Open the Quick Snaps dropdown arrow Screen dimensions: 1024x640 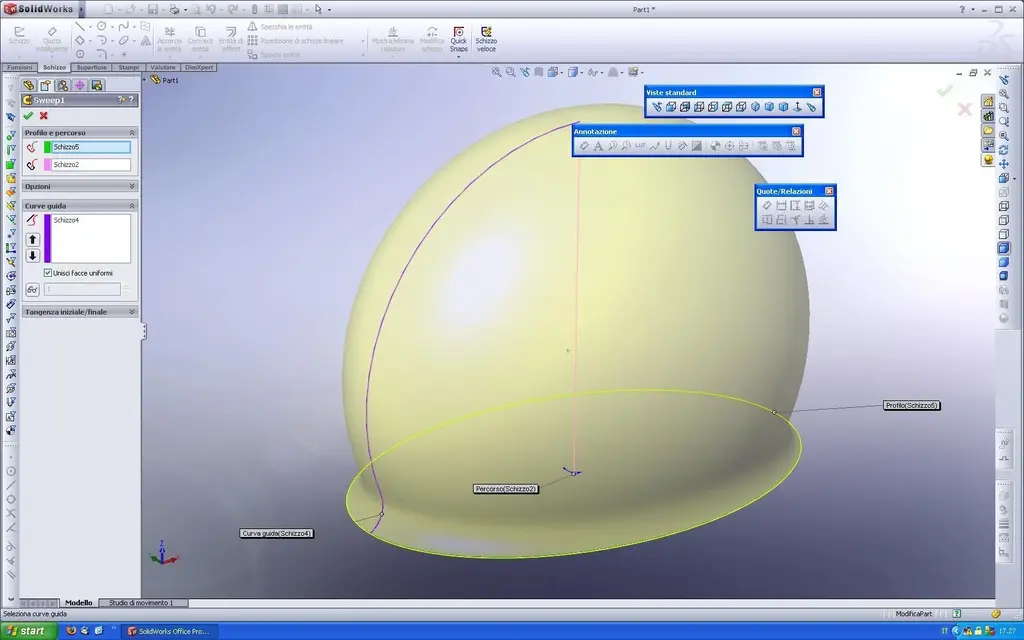click(x=458, y=57)
